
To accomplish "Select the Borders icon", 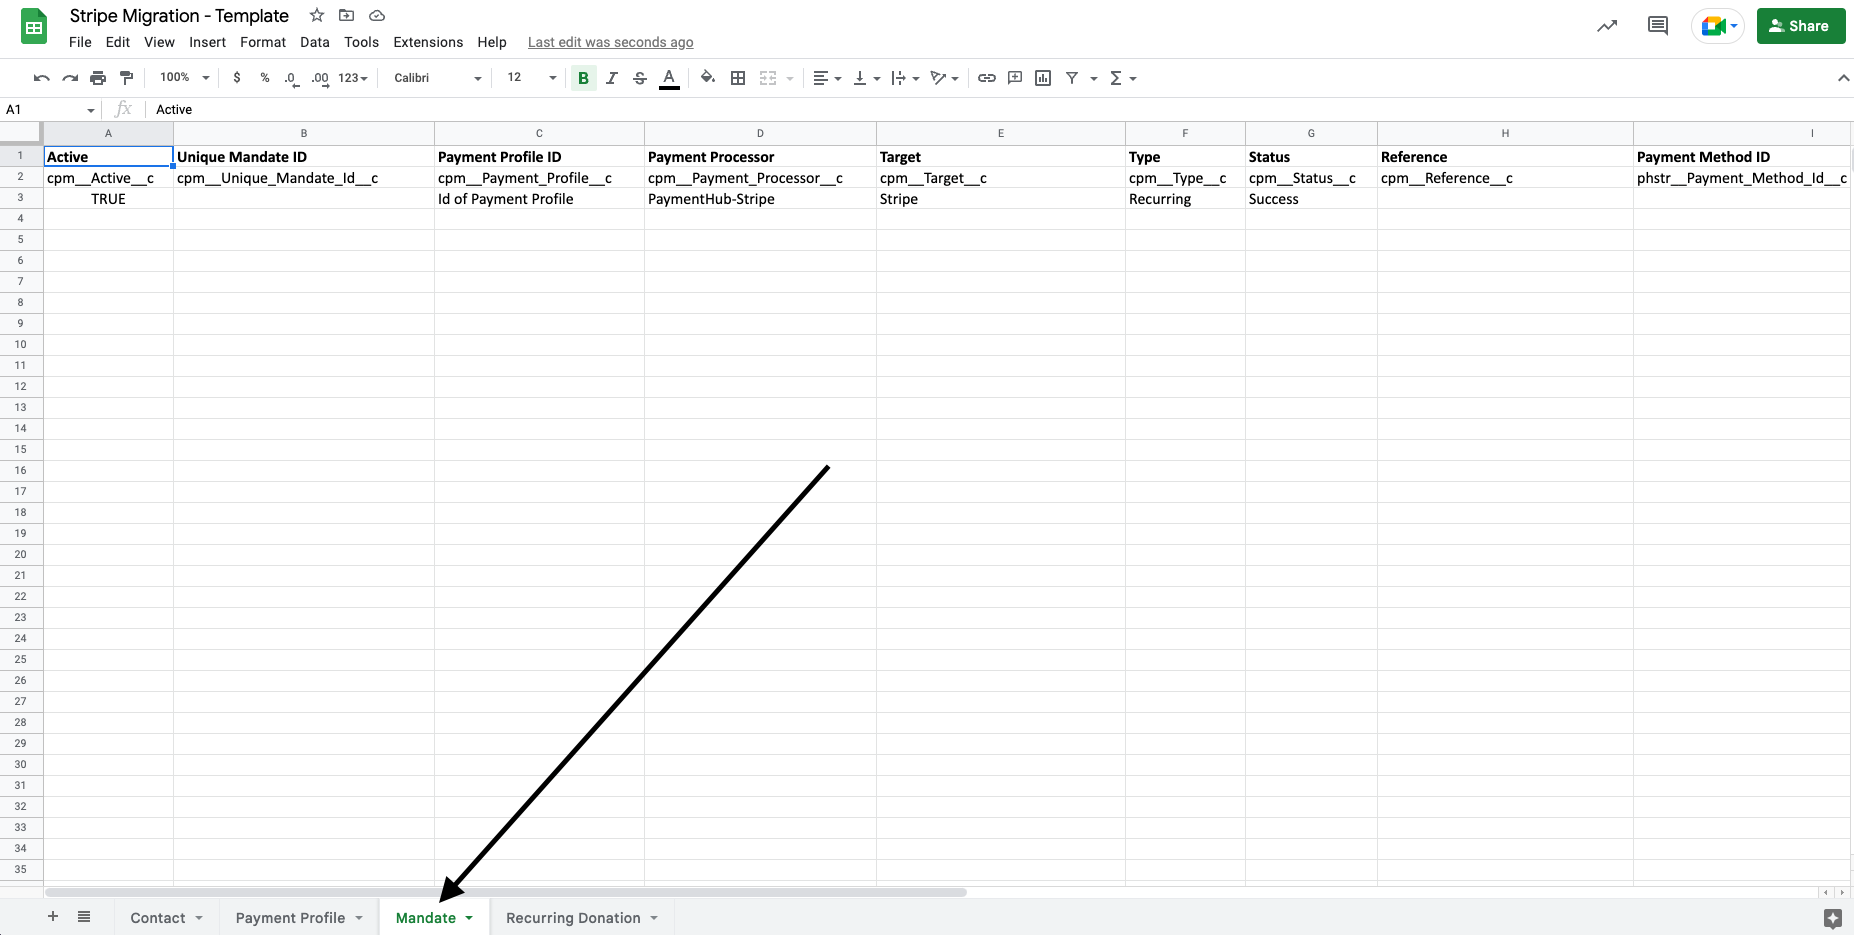I will pyautogui.click(x=738, y=77).
